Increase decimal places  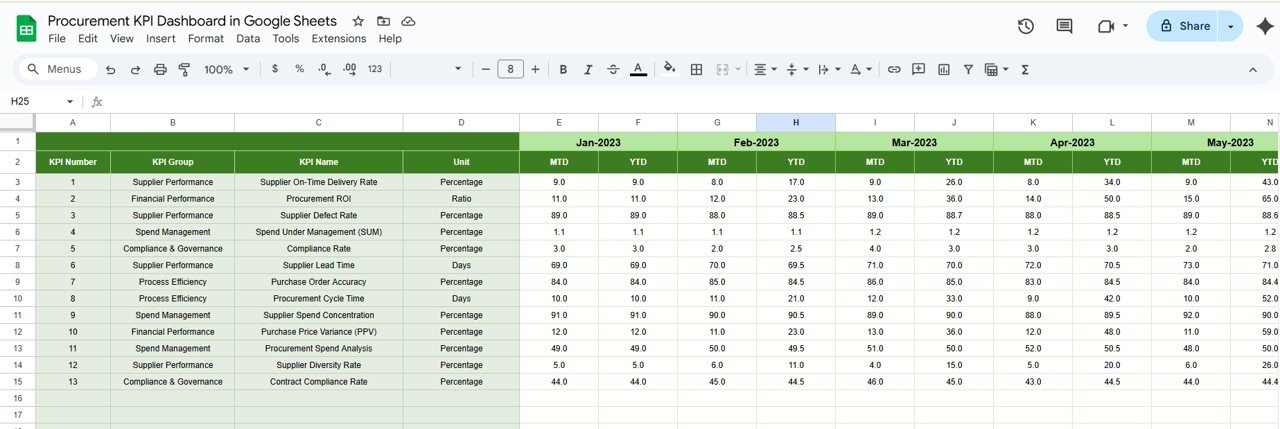(x=349, y=69)
